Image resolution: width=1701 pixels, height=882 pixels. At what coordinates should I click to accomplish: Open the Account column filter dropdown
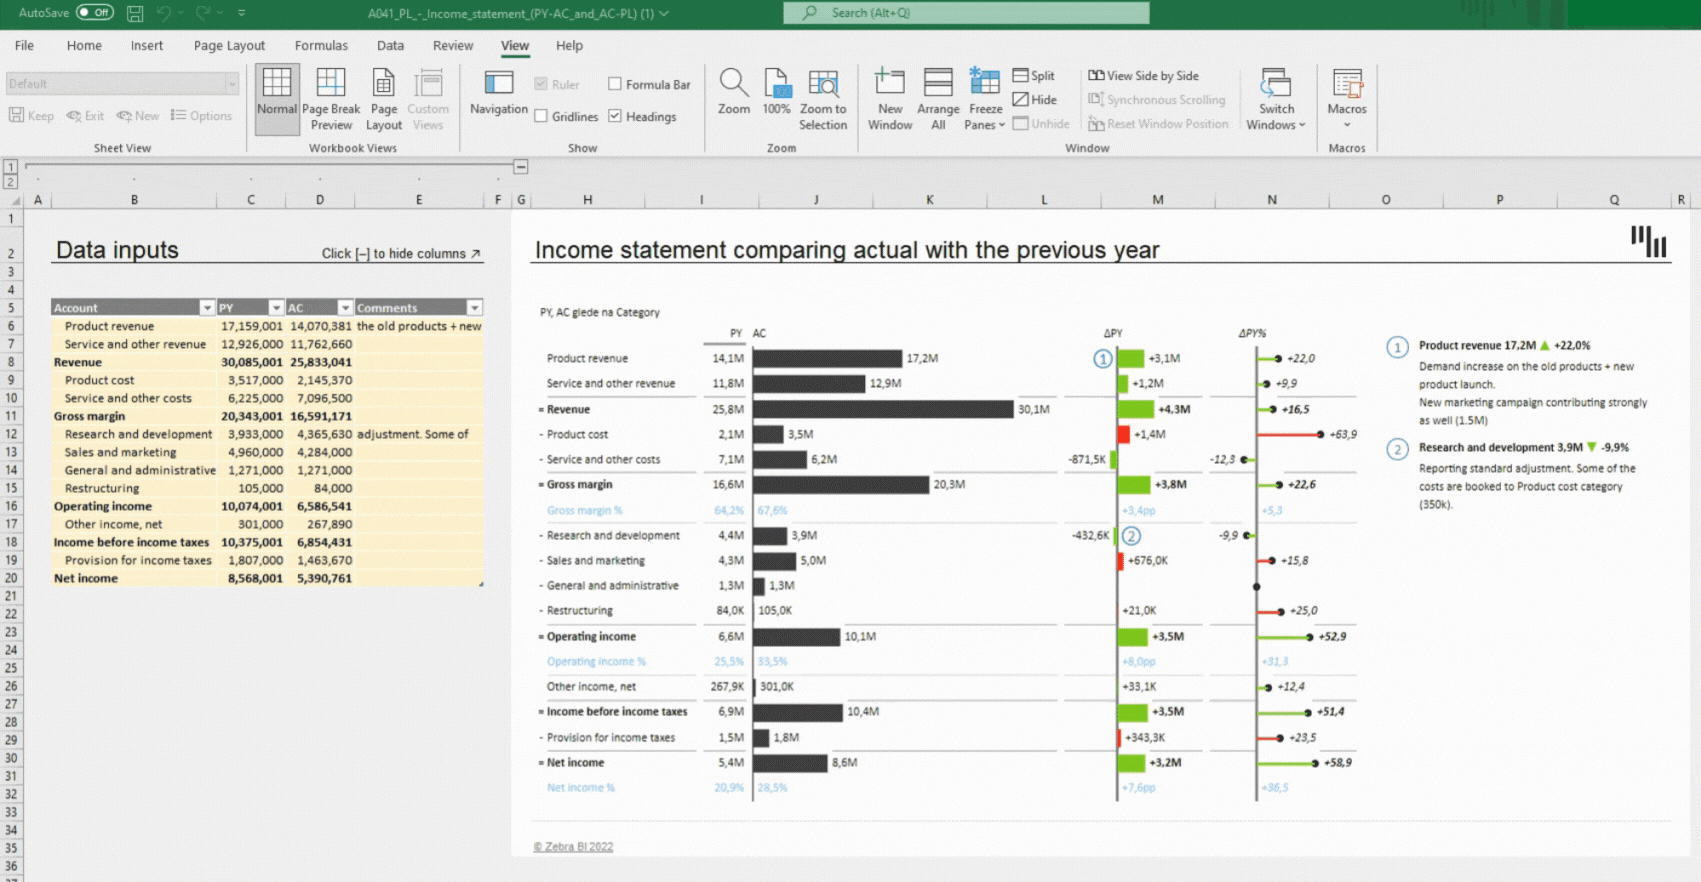(x=207, y=308)
